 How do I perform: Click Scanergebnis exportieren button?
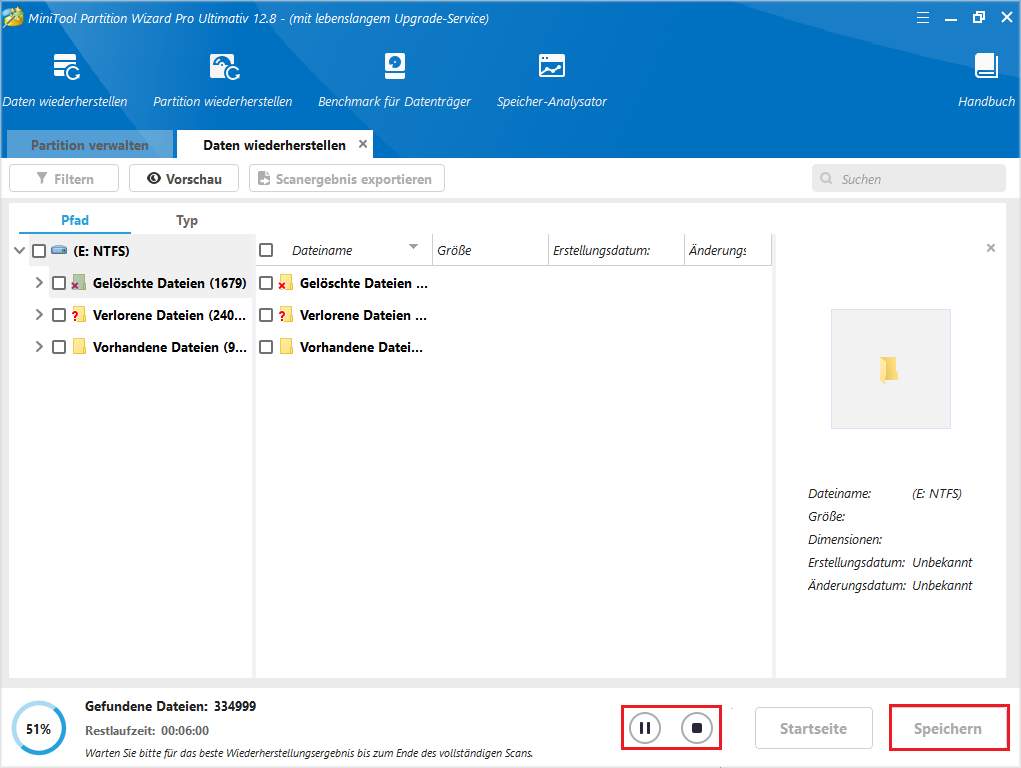coord(347,178)
